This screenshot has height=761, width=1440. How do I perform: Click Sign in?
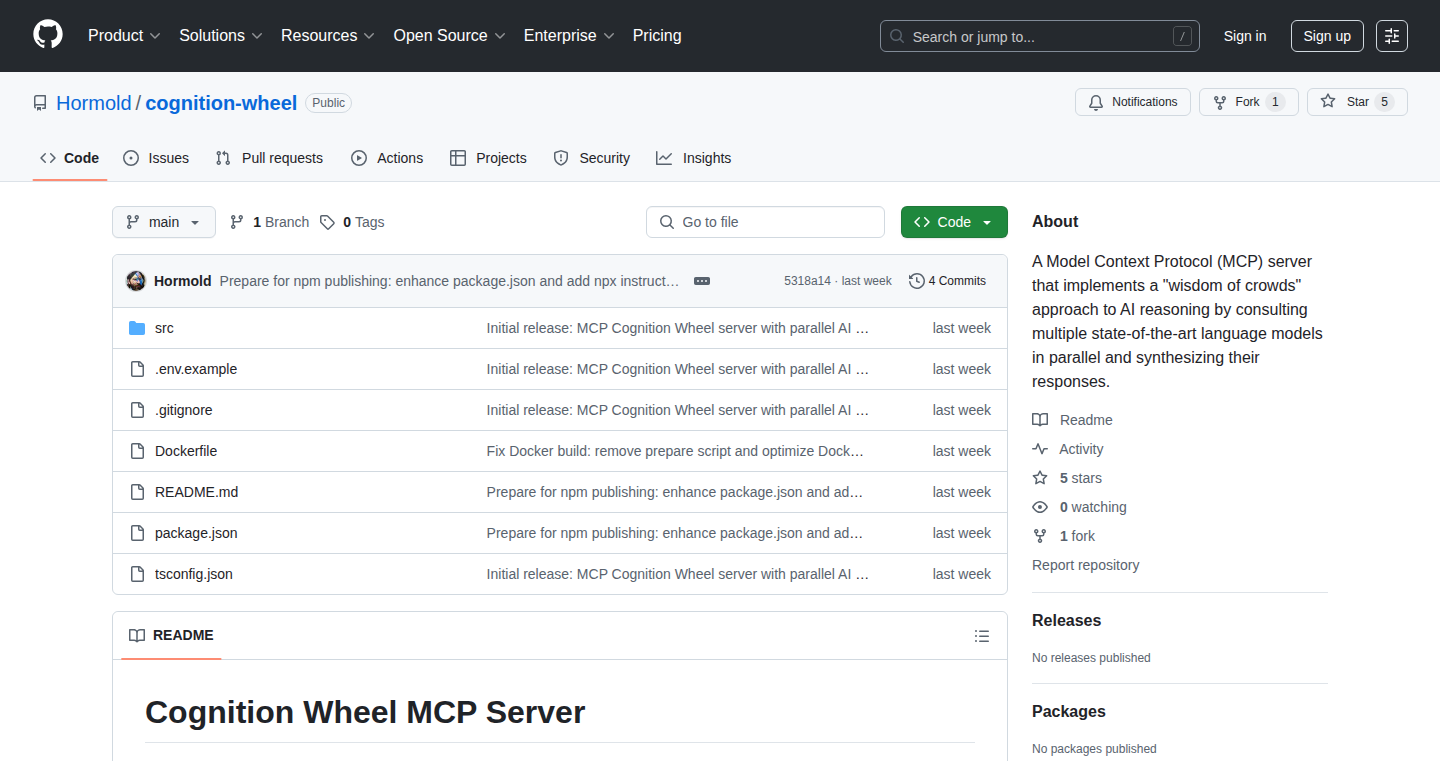pos(1245,36)
